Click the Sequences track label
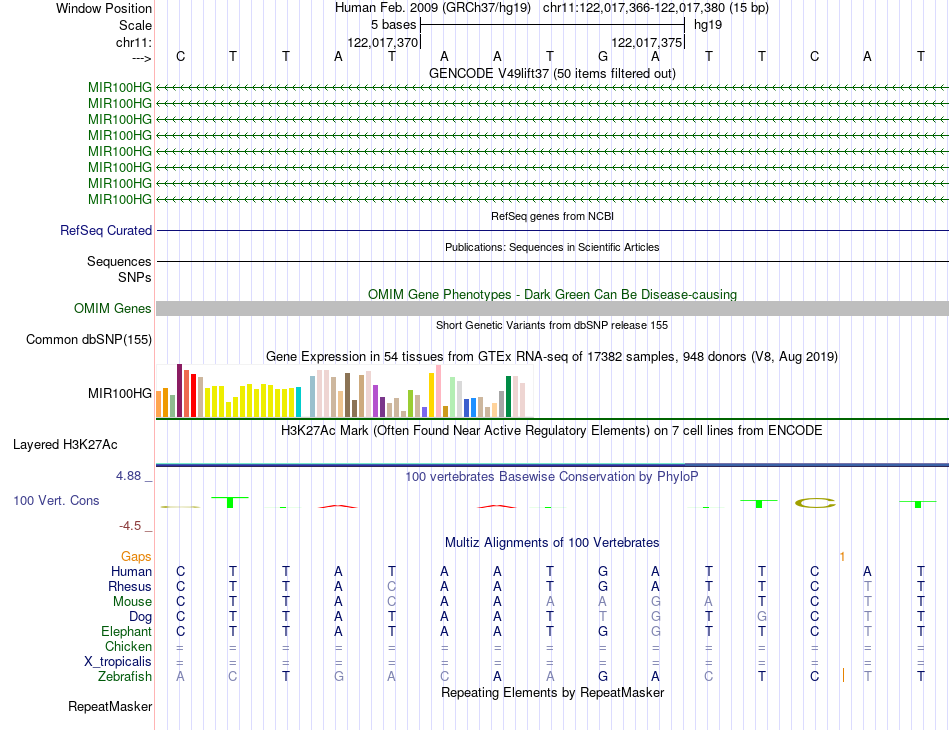Viewport: 950px width, 730px height. point(119,261)
